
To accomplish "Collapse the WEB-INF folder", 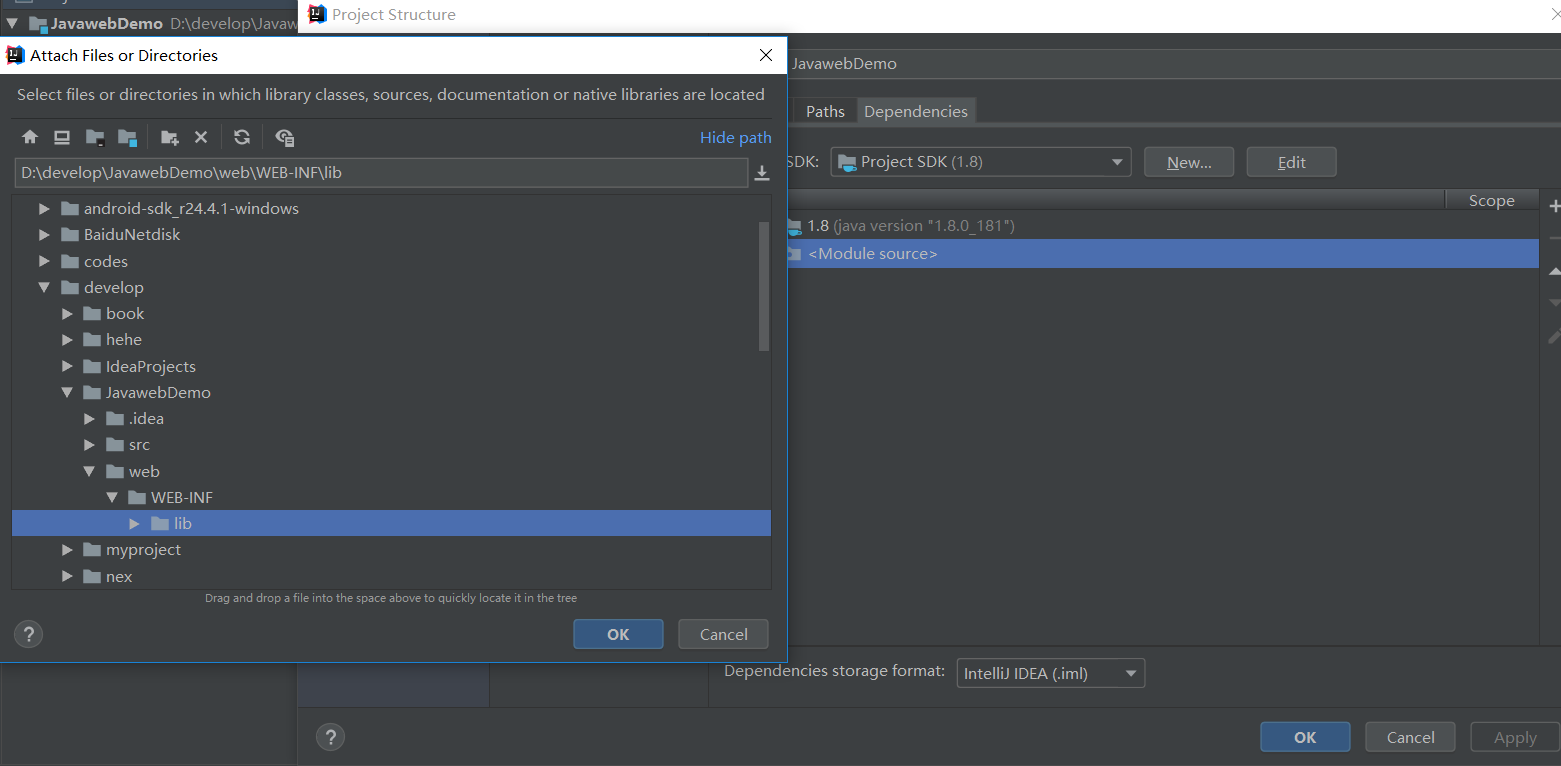I will tap(112, 498).
